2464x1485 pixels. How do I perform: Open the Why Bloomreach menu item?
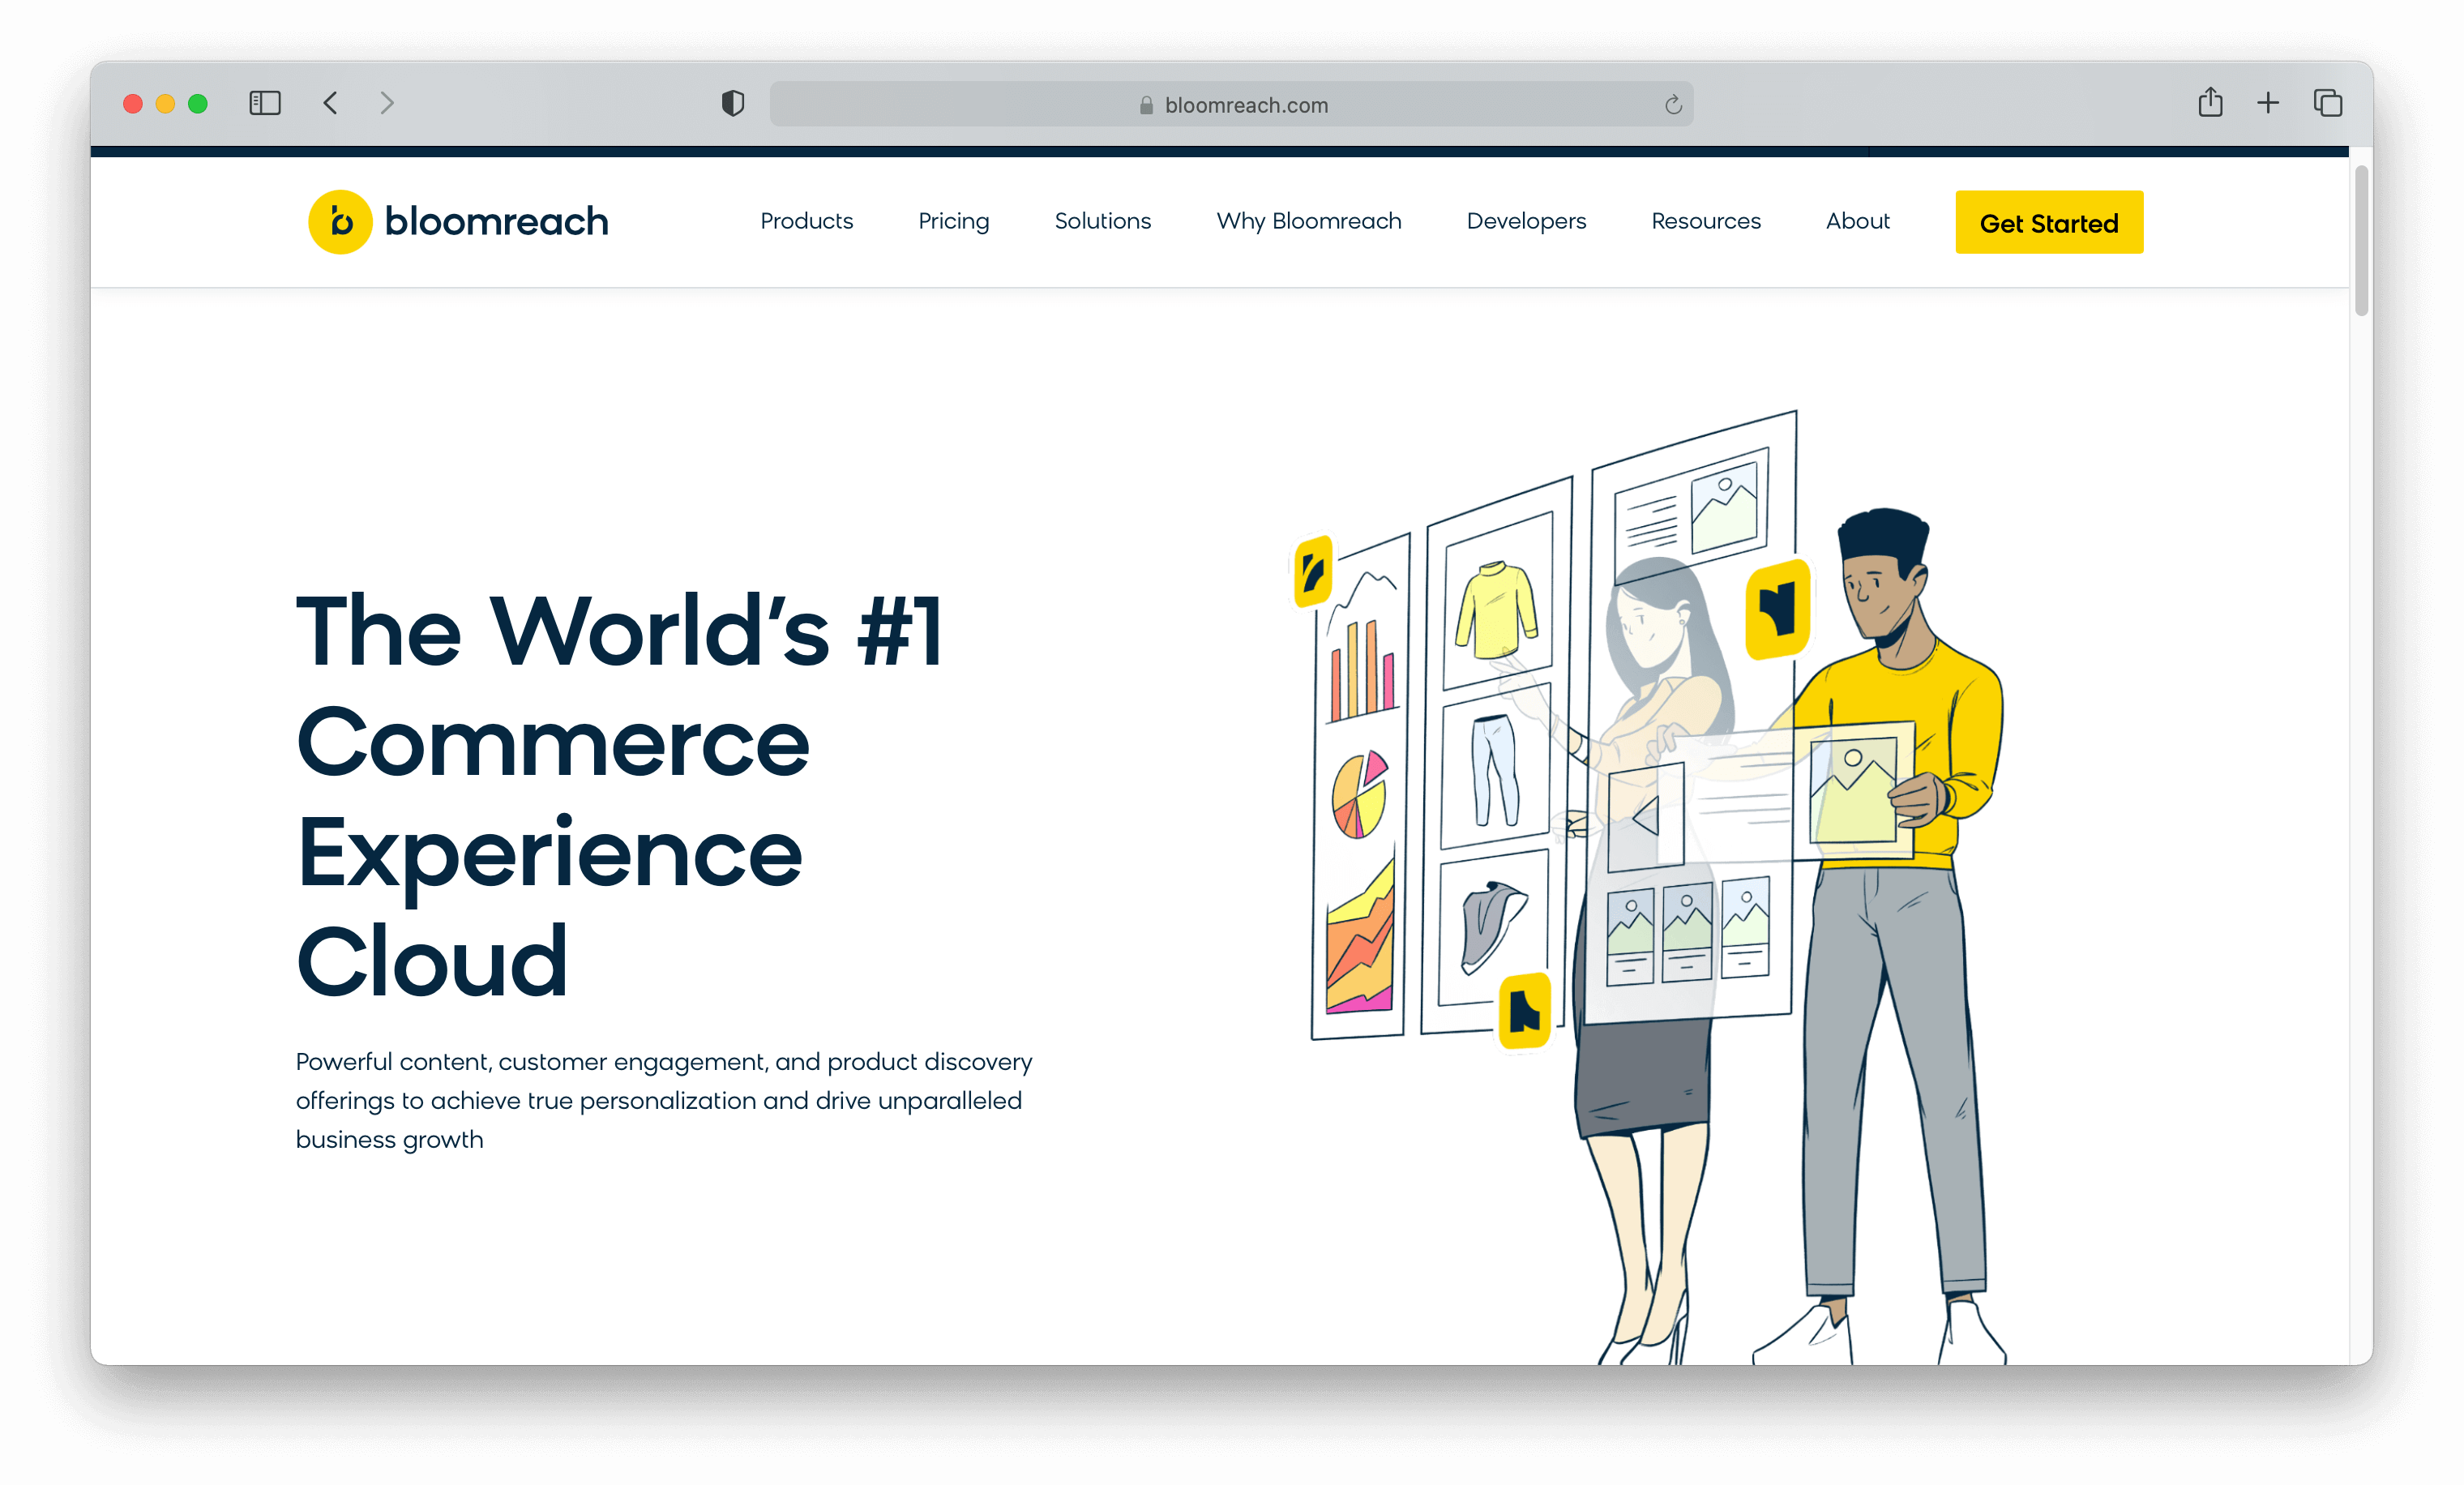tap(1308, 221)
